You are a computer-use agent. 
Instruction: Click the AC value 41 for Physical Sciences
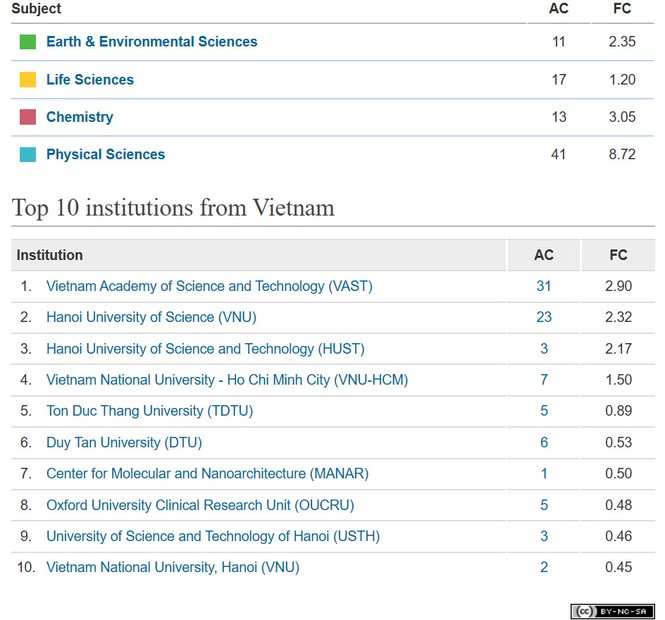click(559, 154)
